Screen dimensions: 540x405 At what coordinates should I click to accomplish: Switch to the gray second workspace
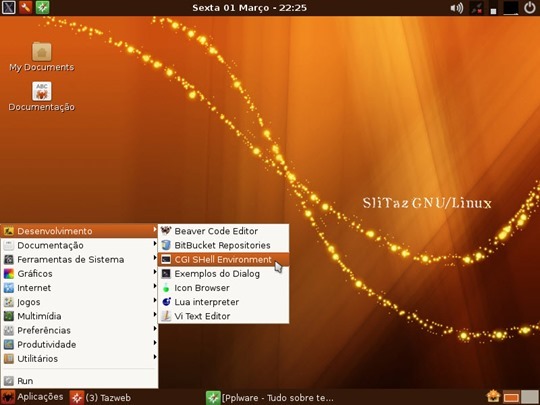(x=530, y=397)
